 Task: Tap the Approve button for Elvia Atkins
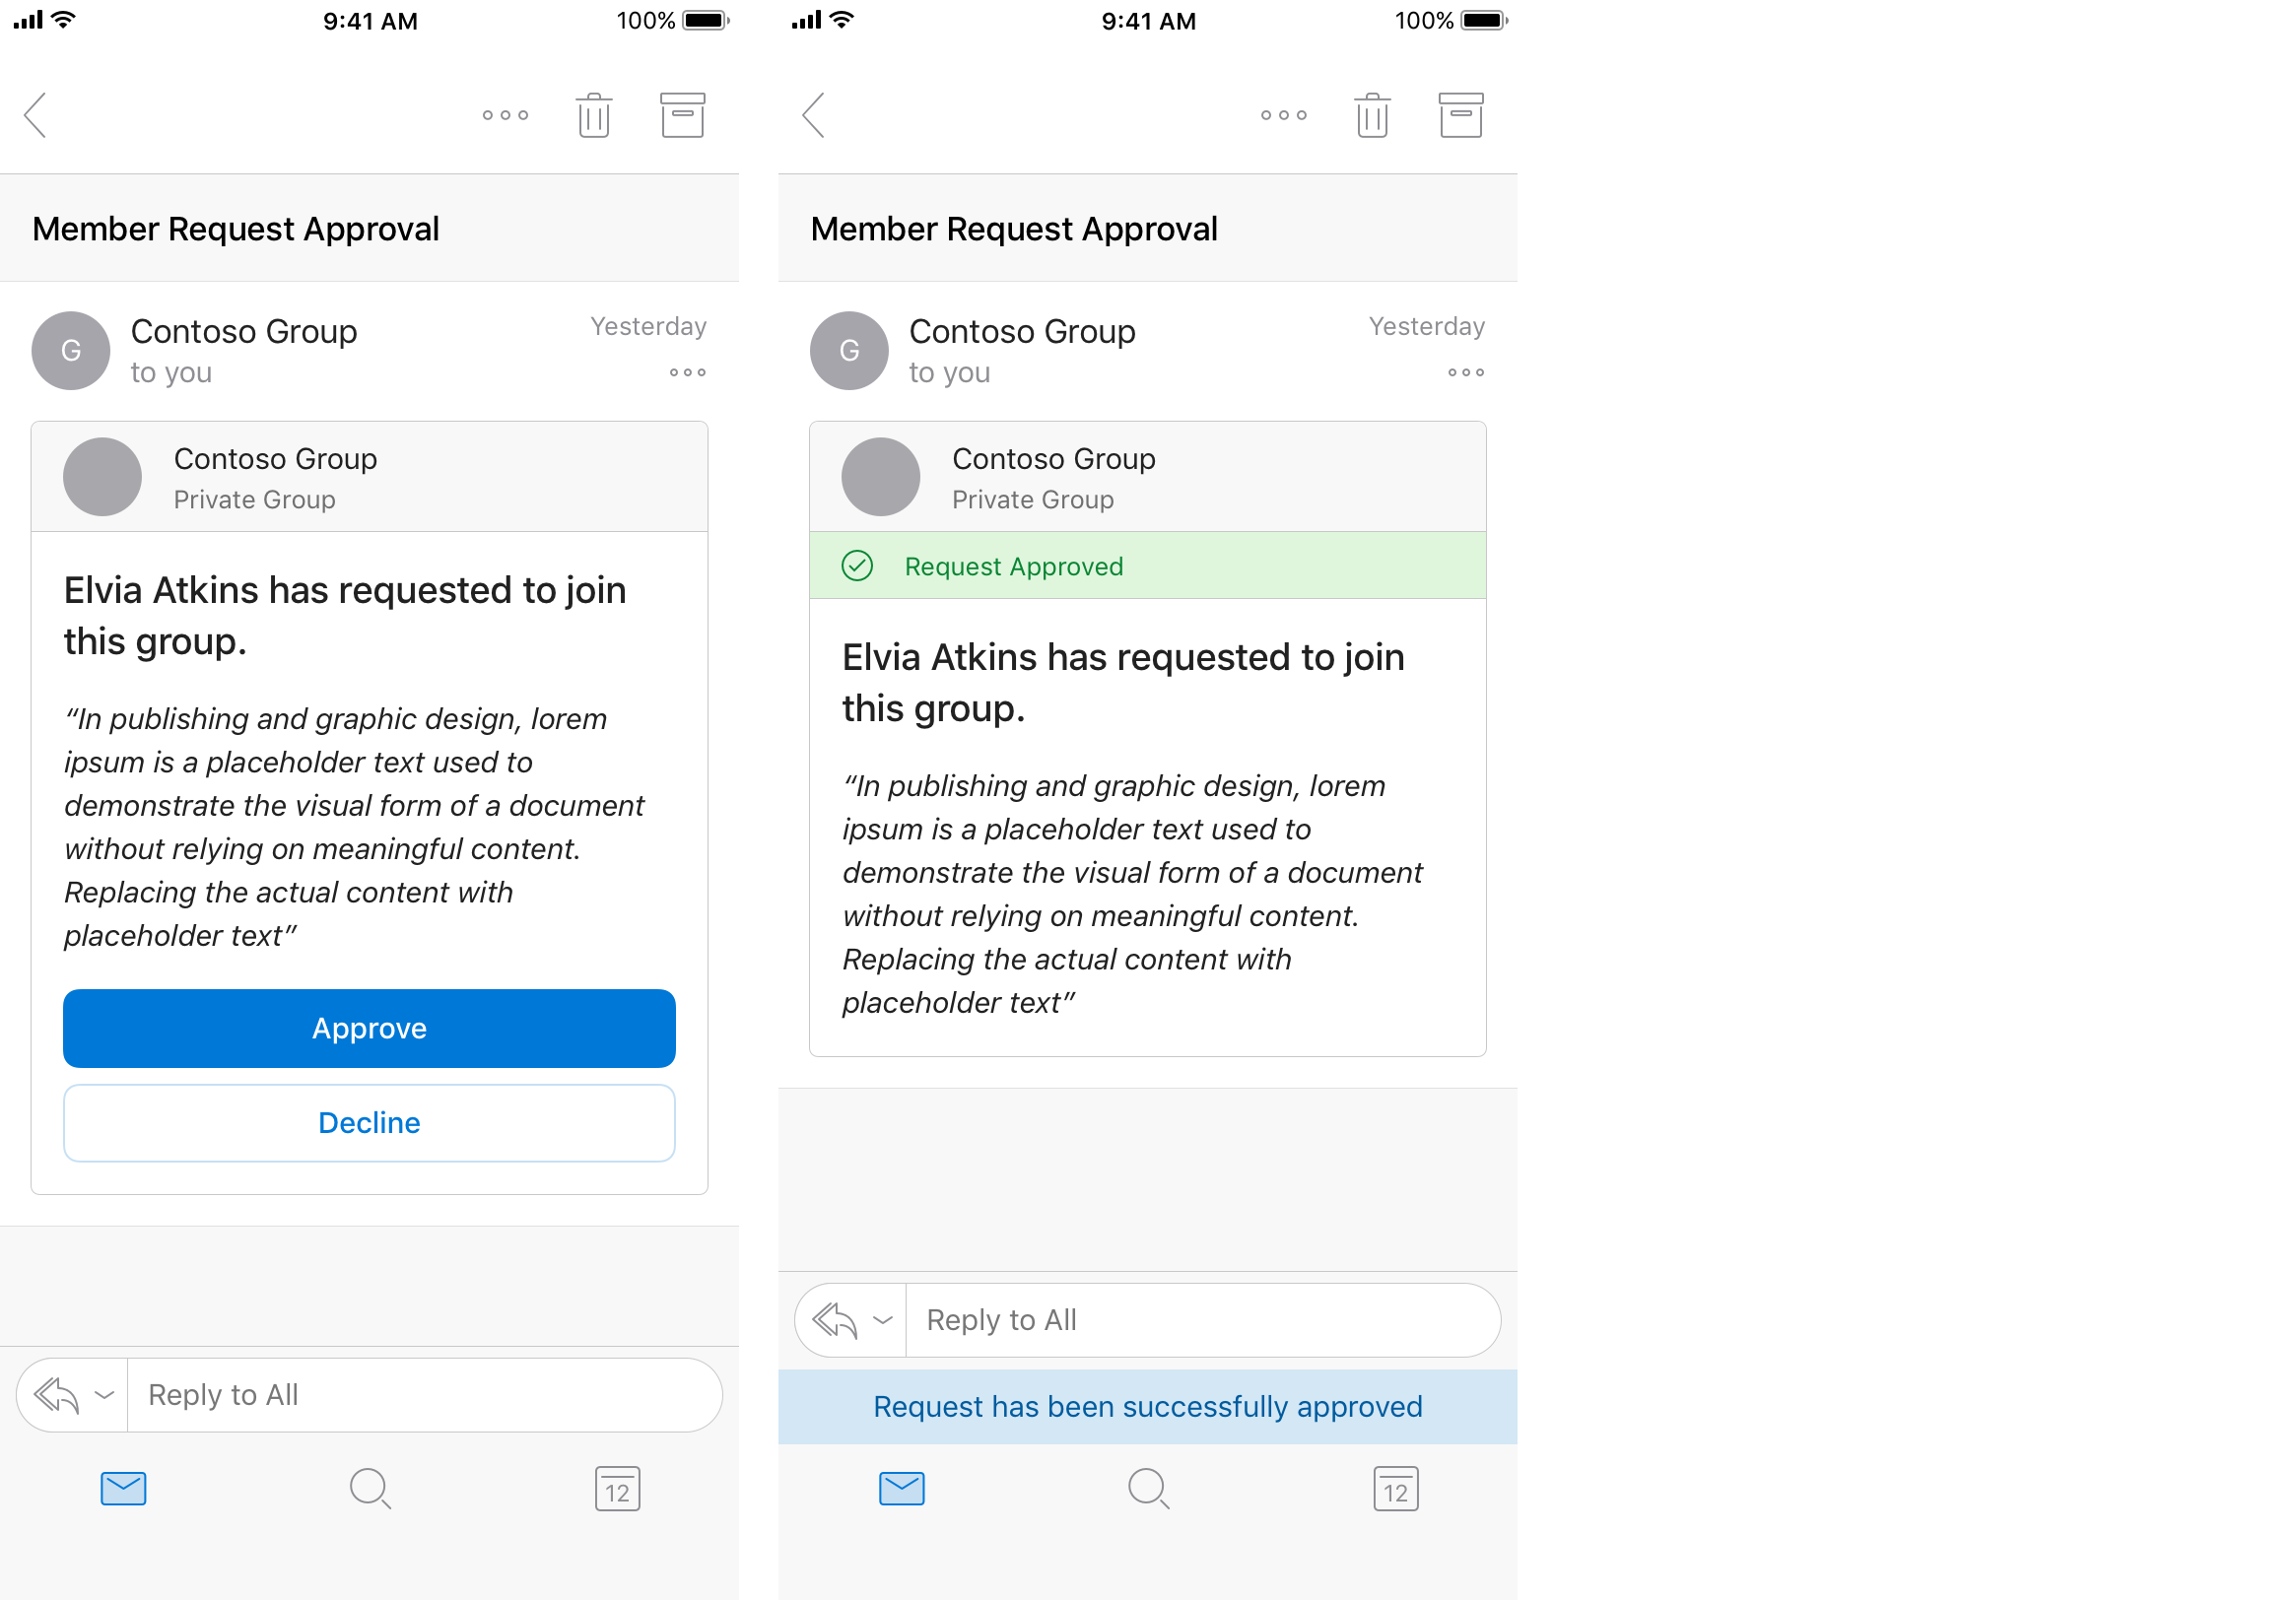click(369, 1028)
